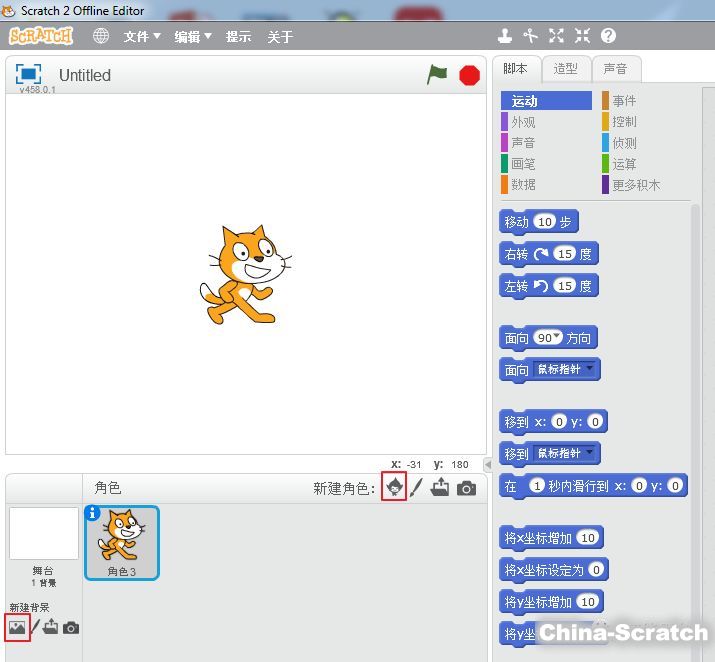Choose new backdrop from library icon
The image size is (715, 662).
17,628
